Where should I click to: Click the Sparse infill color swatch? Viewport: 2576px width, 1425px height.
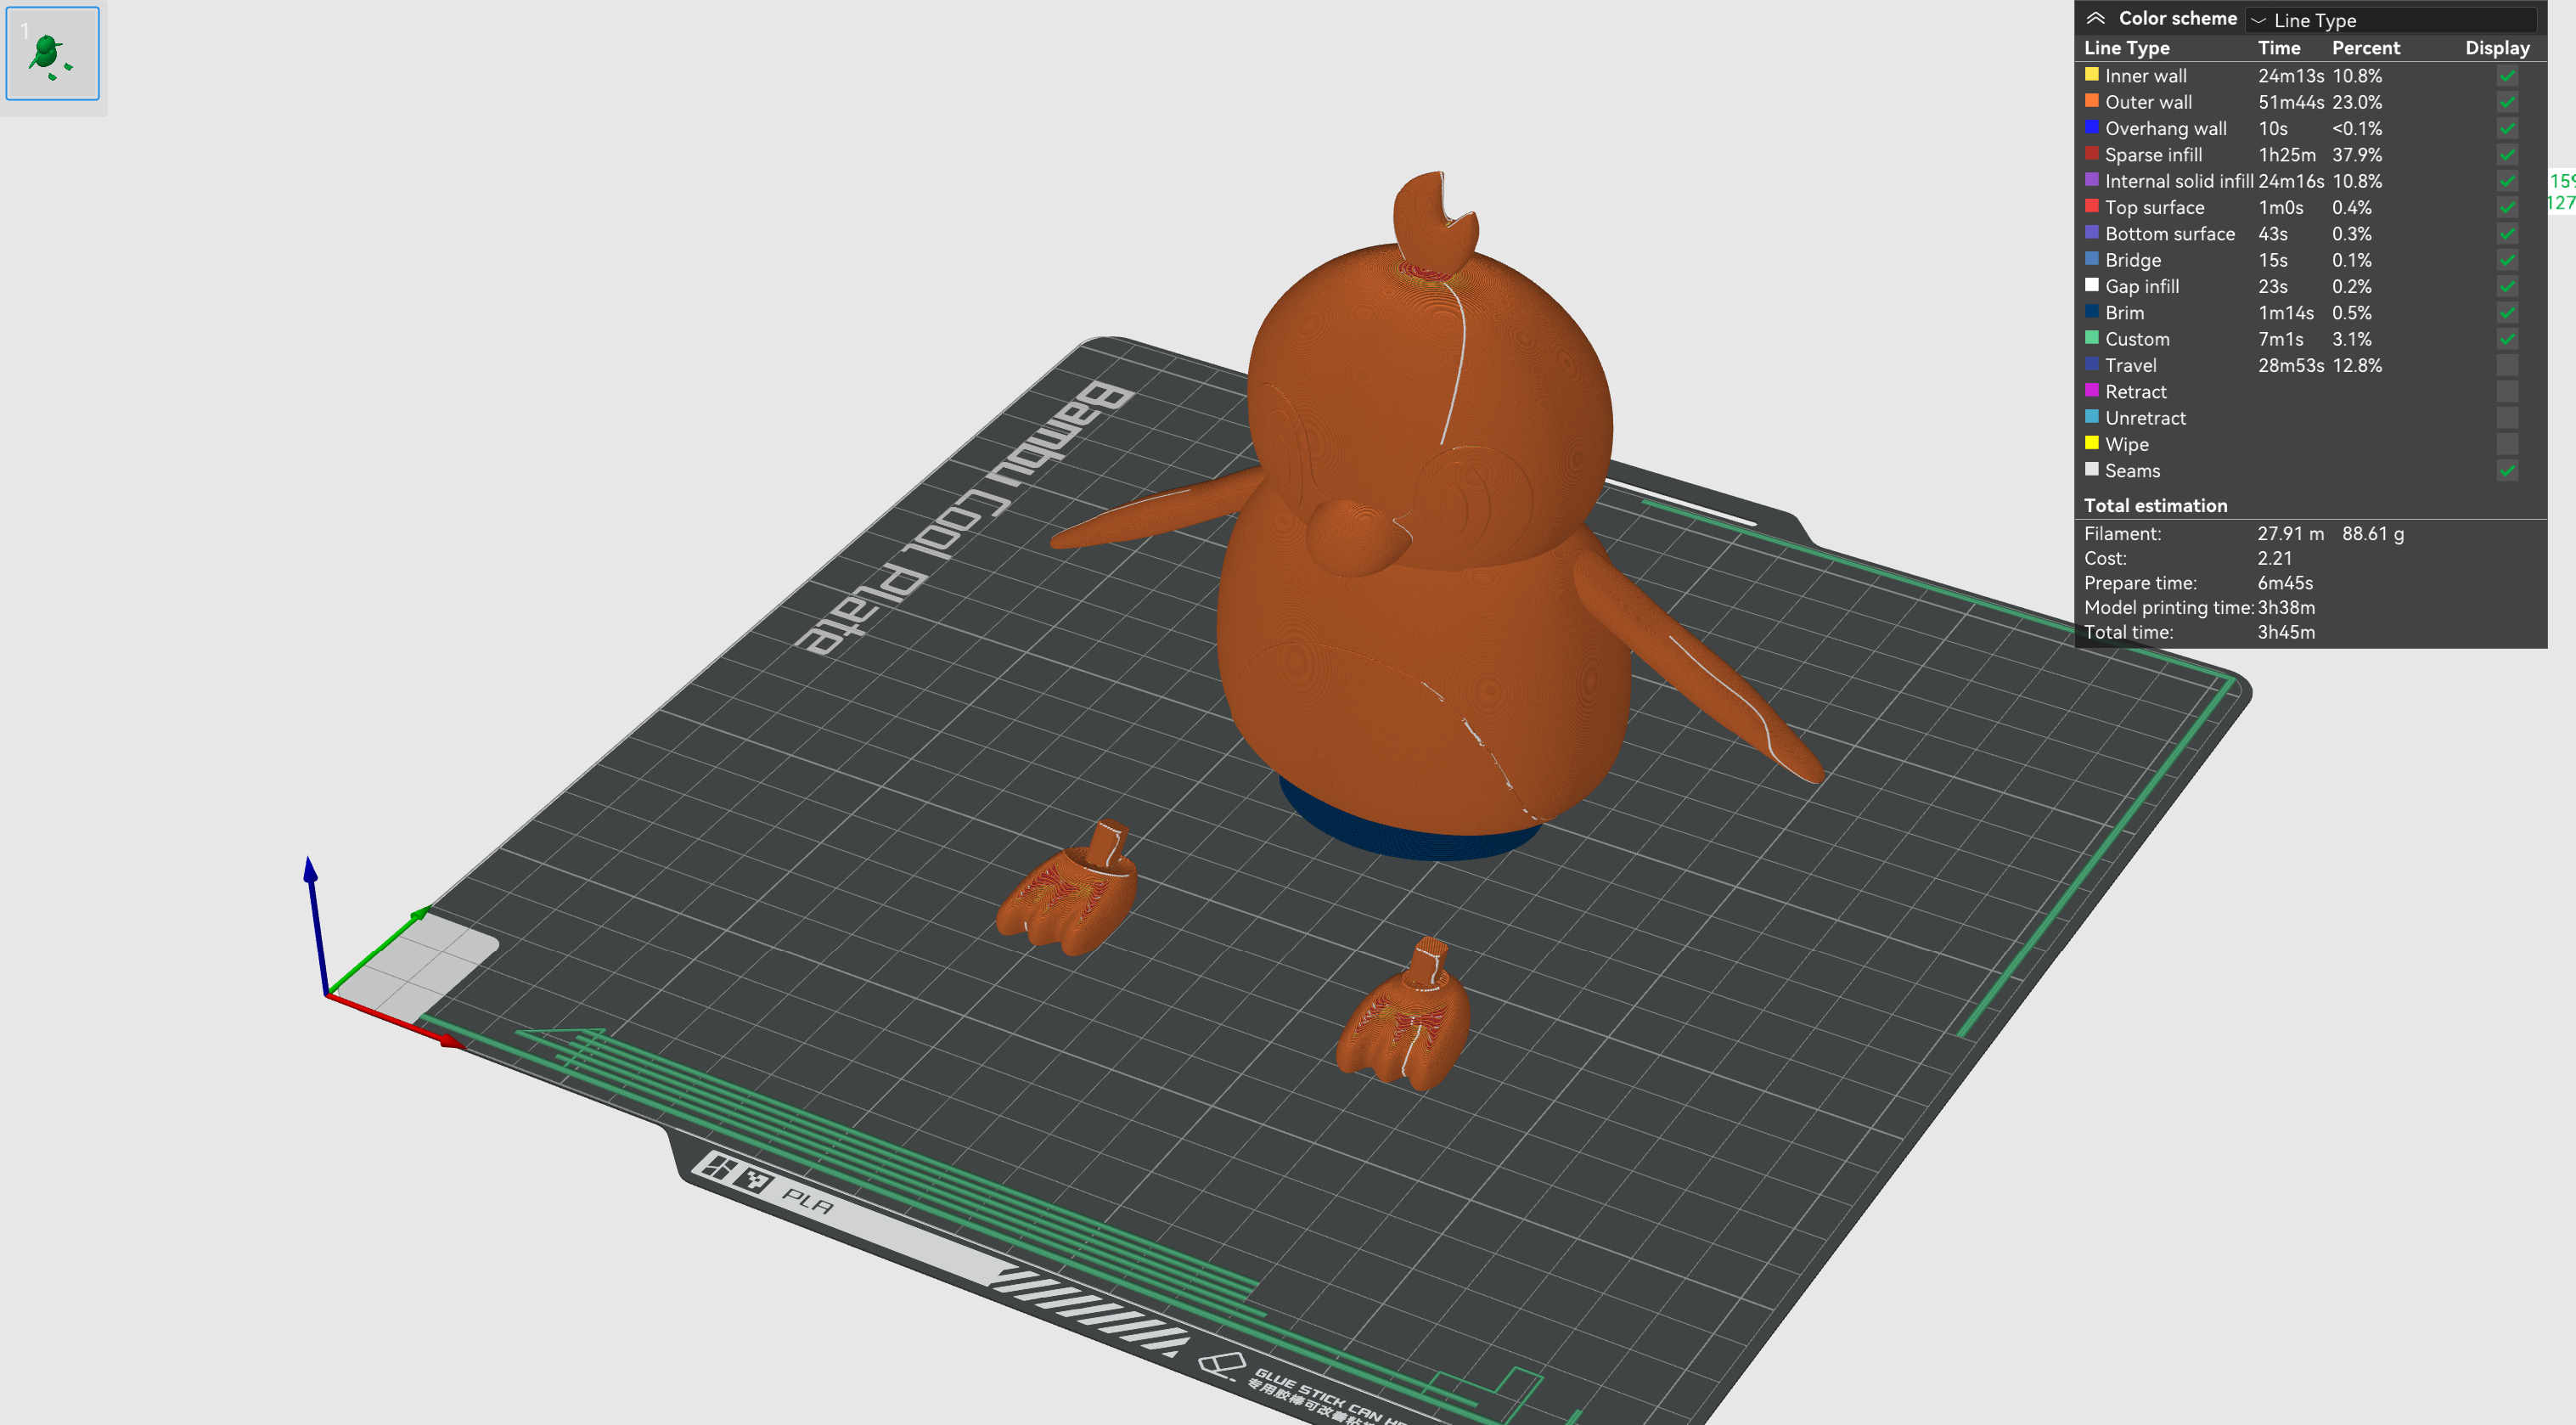[2091, 154]
